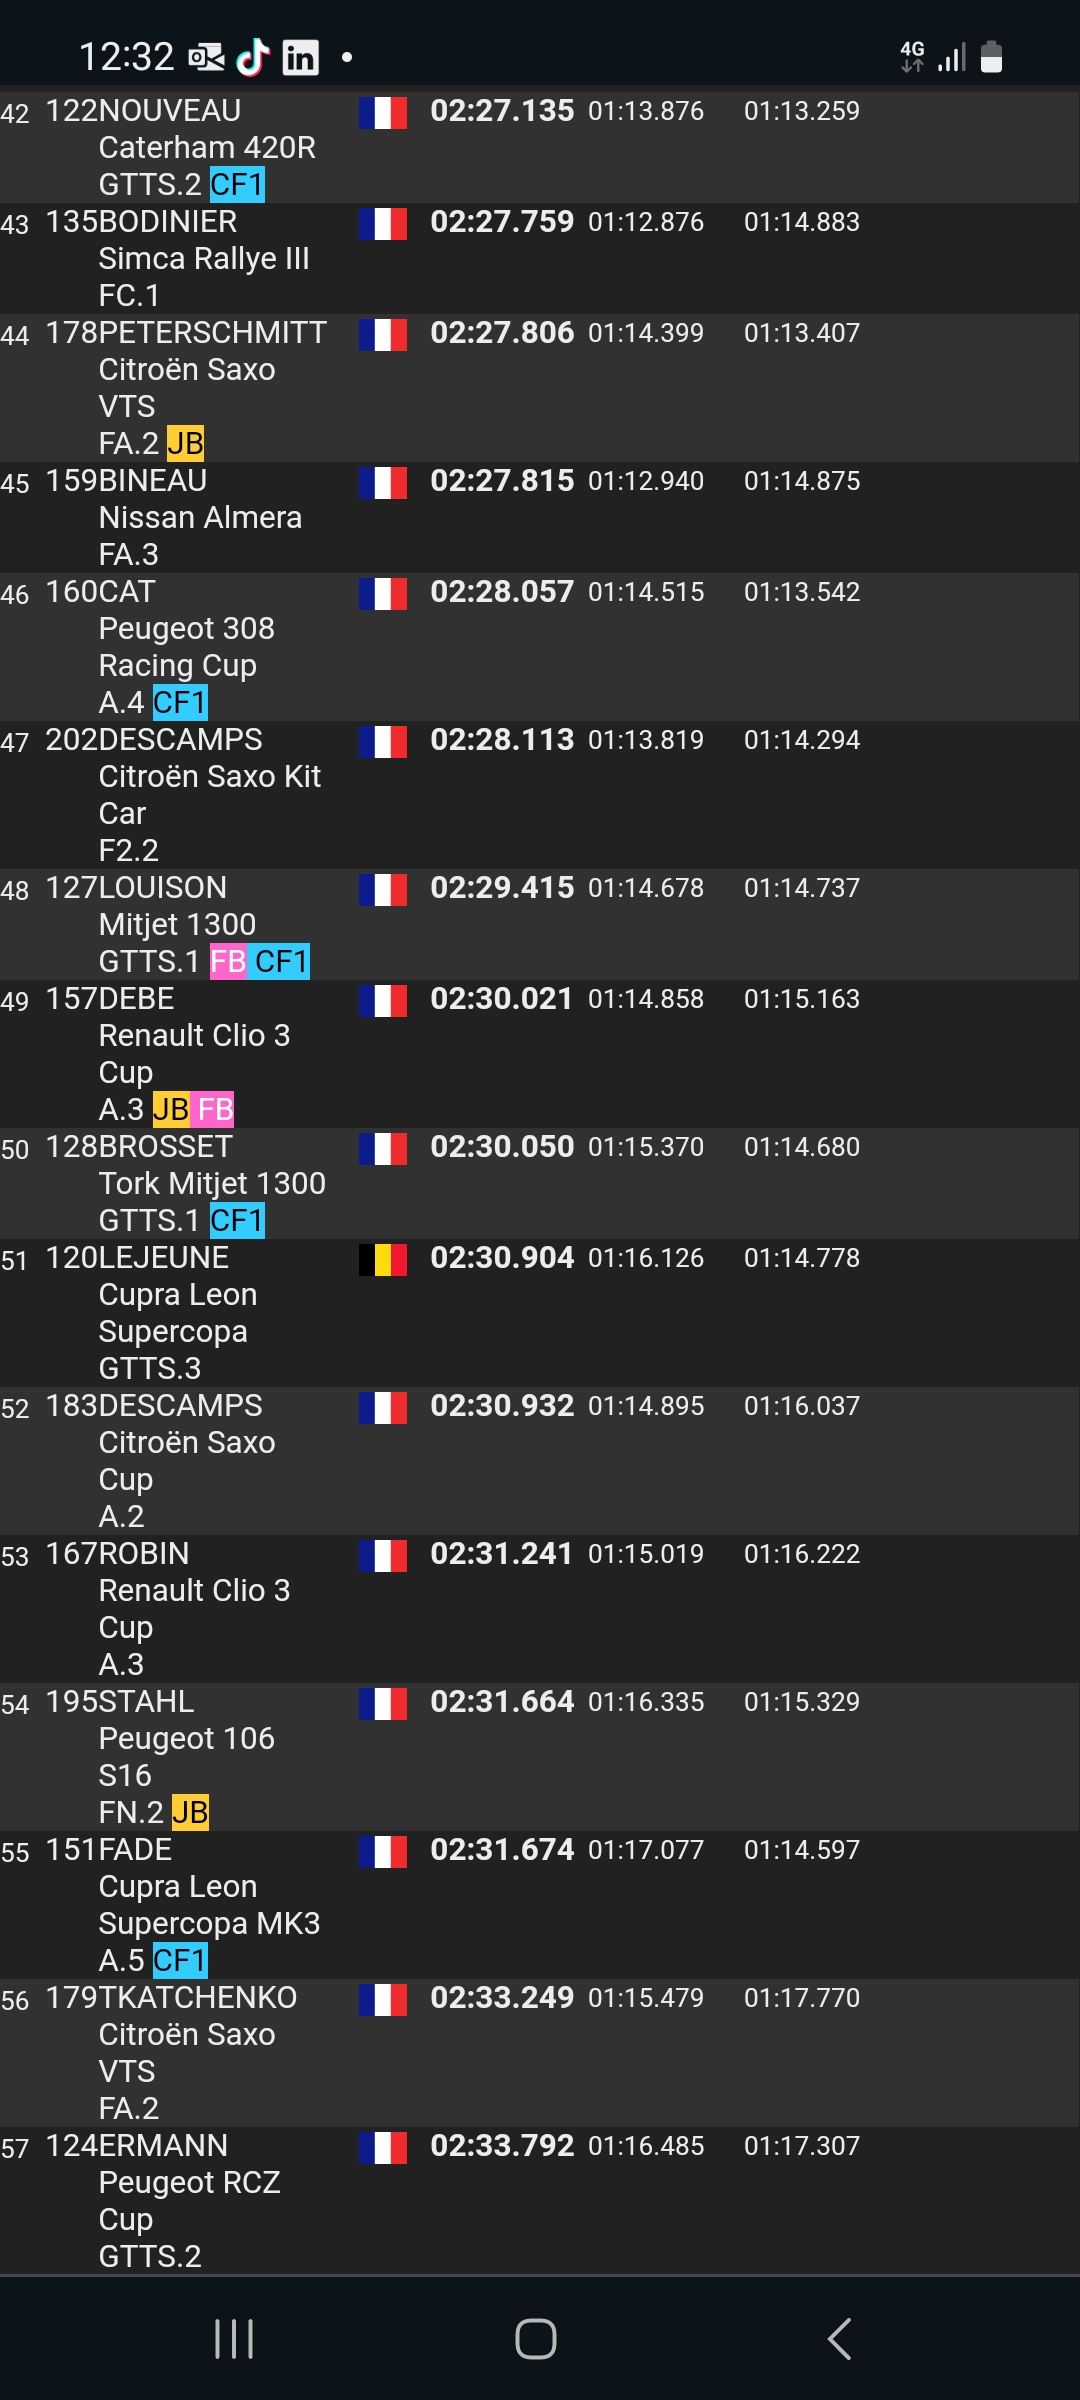
Task: Tap the JB badge in DEBE Renault Clio row
Action: [x=171, y=1109]
